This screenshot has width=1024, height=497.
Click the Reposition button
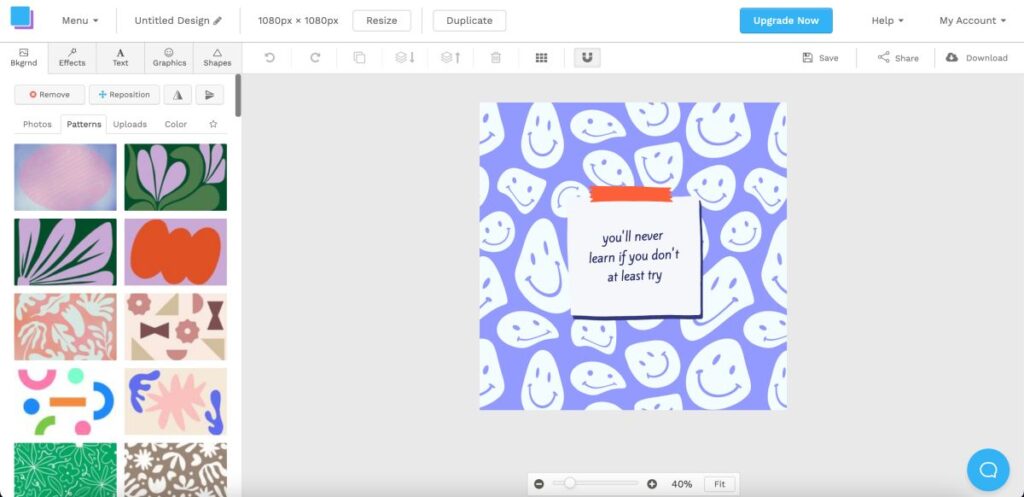[x=124, y=95]
